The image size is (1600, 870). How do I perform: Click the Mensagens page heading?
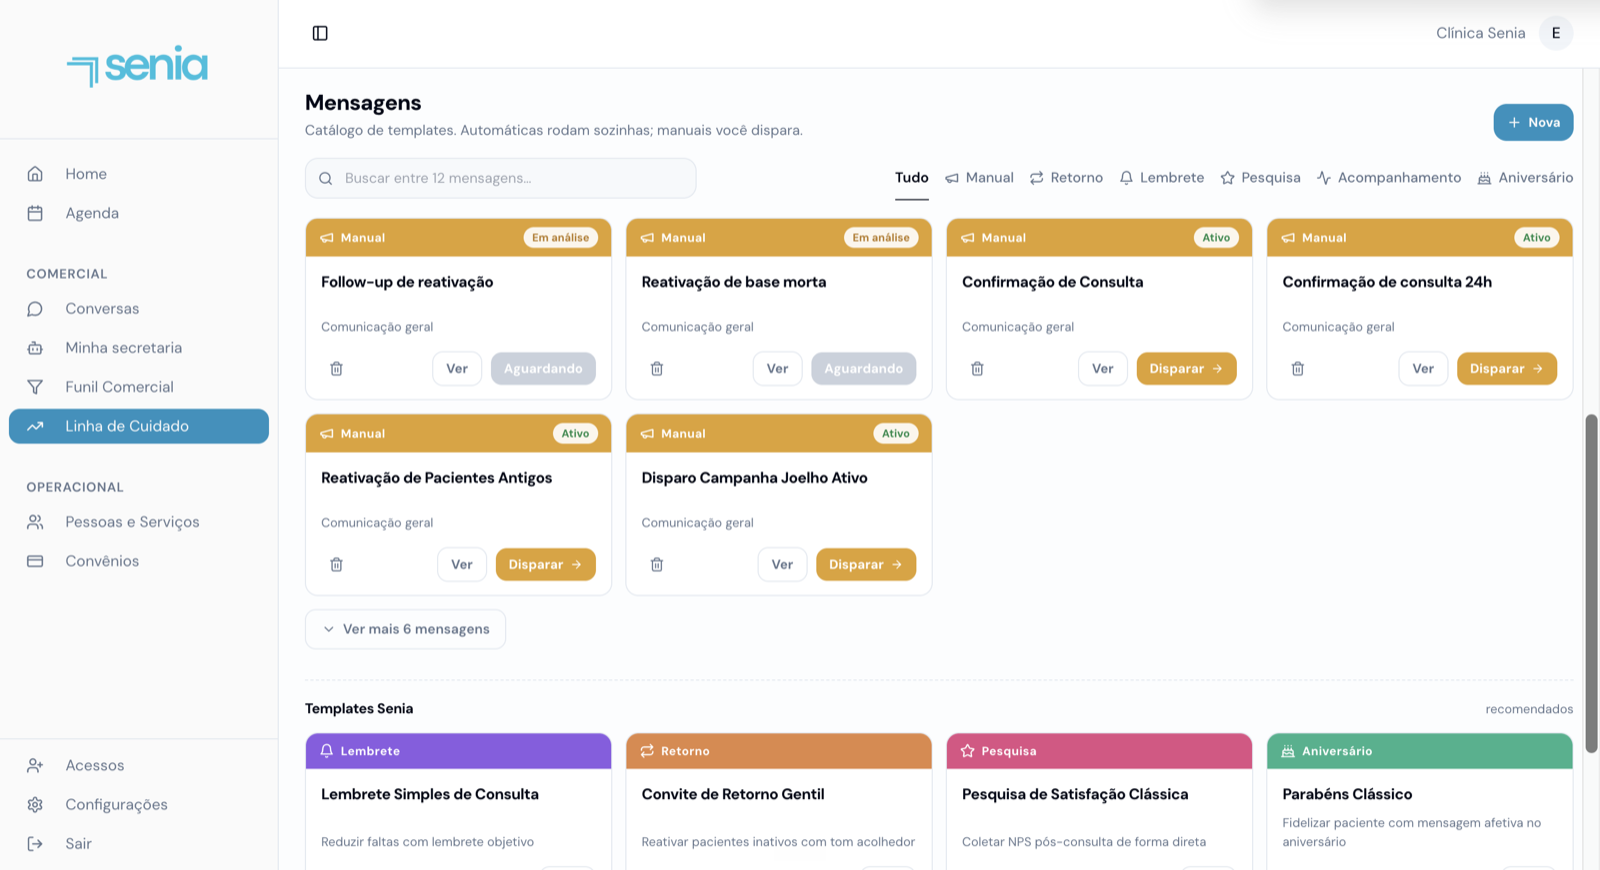pos(363,103)
